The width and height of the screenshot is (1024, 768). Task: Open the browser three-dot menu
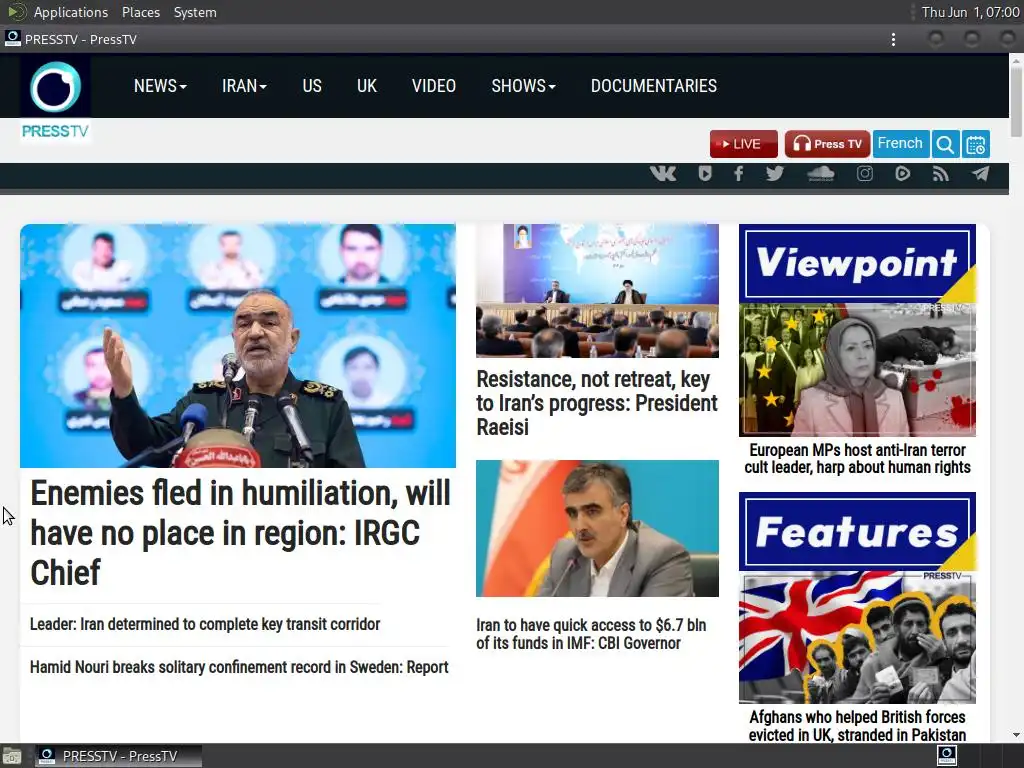pos(893,40)
